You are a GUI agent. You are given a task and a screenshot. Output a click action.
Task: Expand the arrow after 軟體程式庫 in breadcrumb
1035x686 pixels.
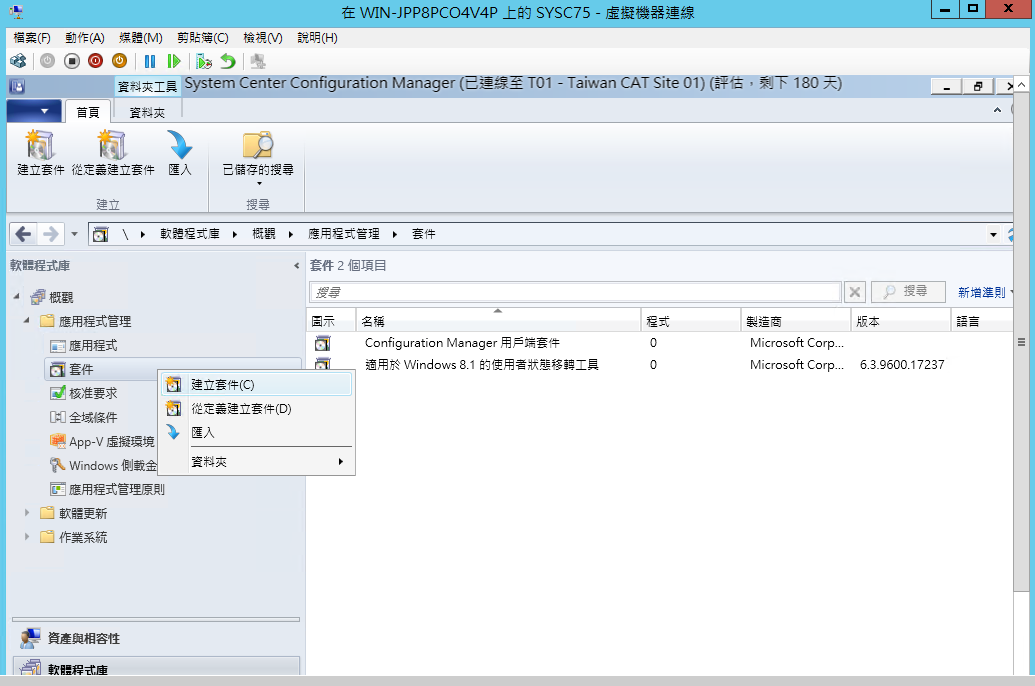(x=234, y=234)
